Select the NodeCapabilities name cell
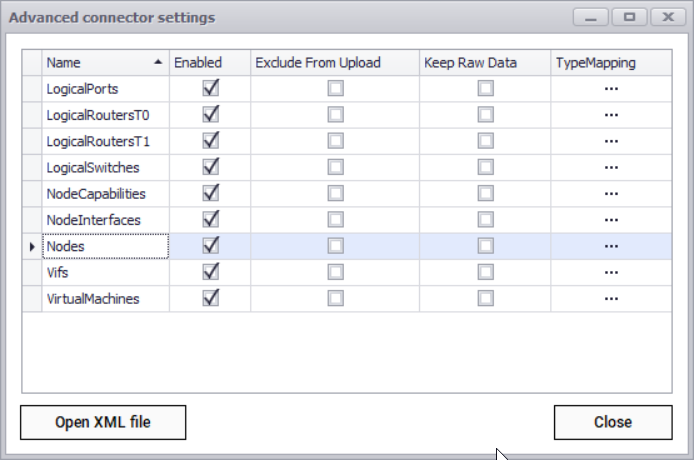Viewport: 694px width, 460px height. point(96,193)
